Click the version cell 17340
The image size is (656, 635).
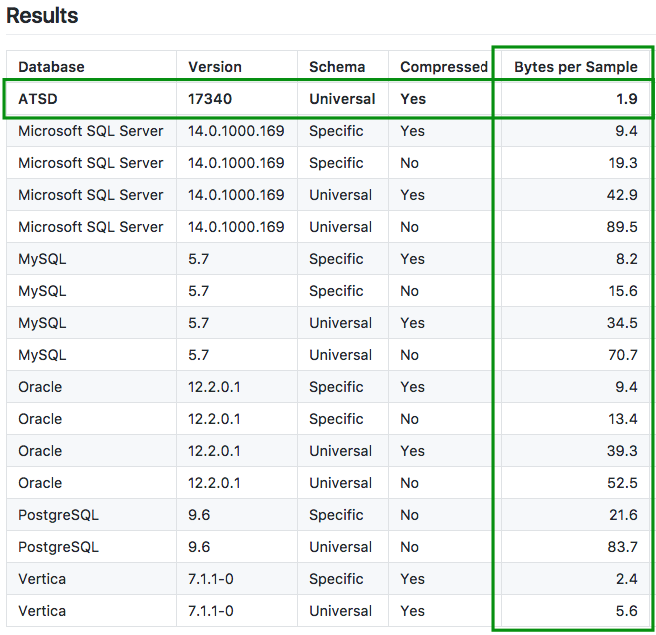[210, 99]
